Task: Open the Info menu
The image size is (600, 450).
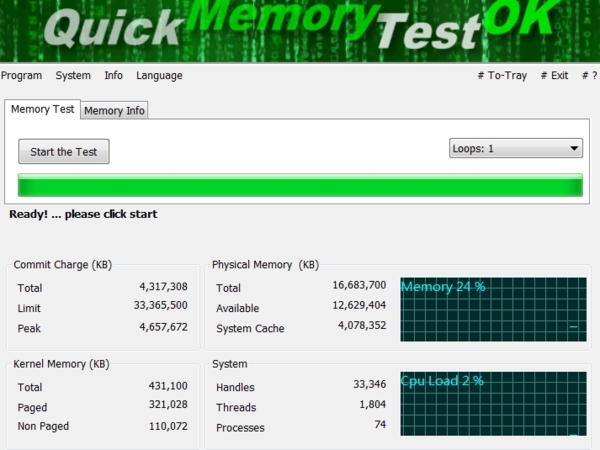Action: pyautogui.click(x=114, y=75)
